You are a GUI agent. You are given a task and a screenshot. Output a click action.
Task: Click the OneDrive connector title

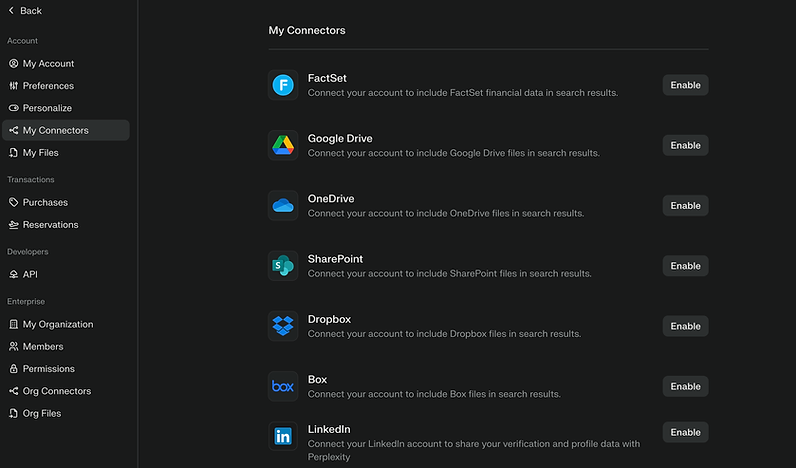pyautogui.click(x=331, y=199)
